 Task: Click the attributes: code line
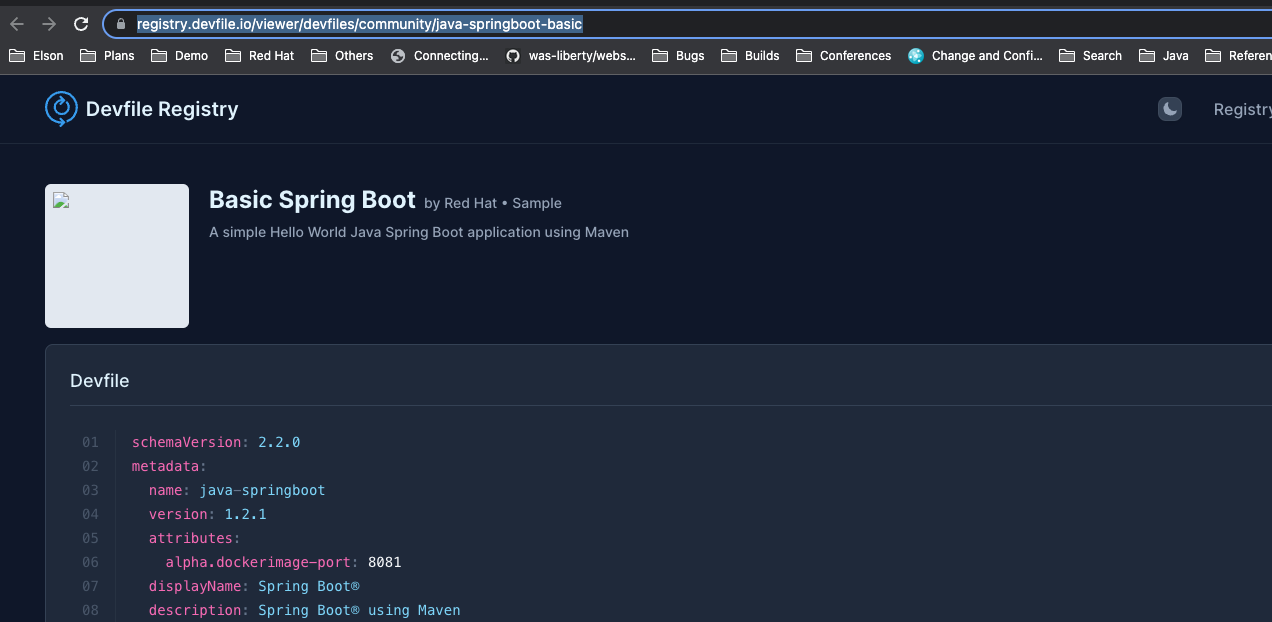tap(195, 538)
